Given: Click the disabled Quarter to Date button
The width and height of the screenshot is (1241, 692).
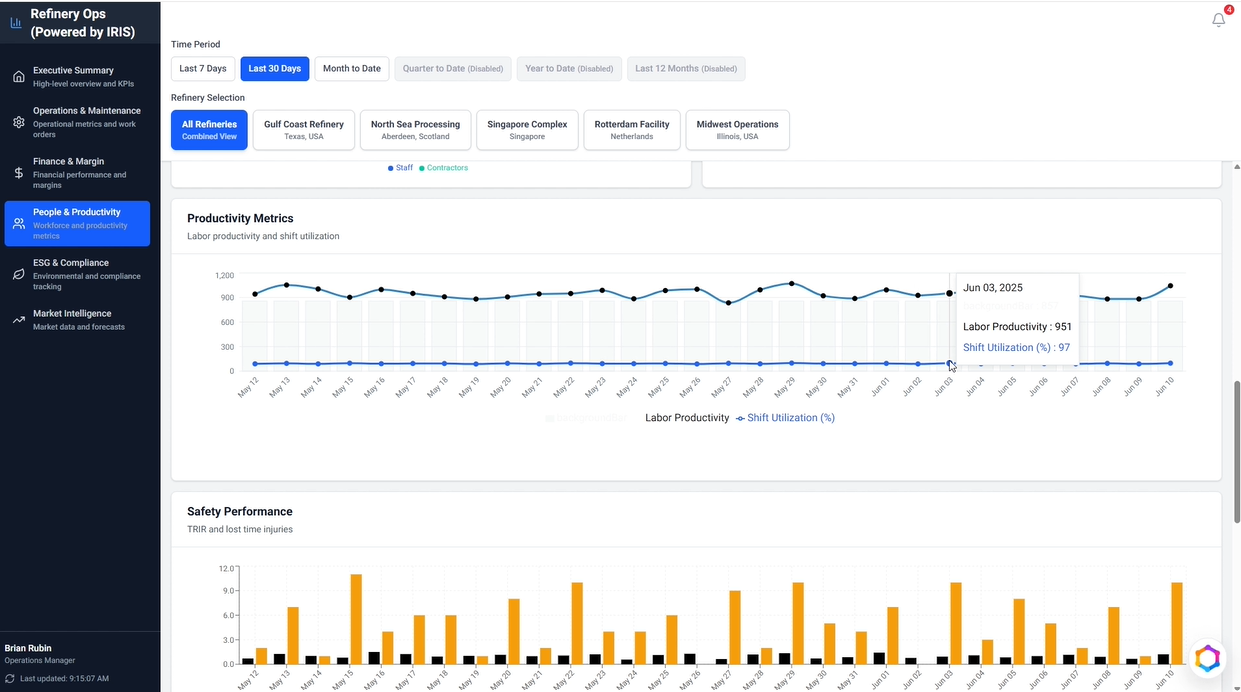Looking at the screenshot, I should click(453, 69).
